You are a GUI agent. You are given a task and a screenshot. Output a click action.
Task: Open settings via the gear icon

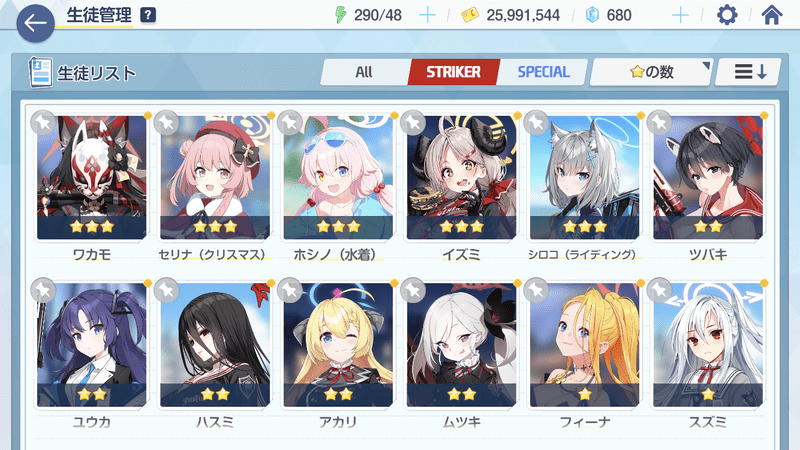[727, 15]
